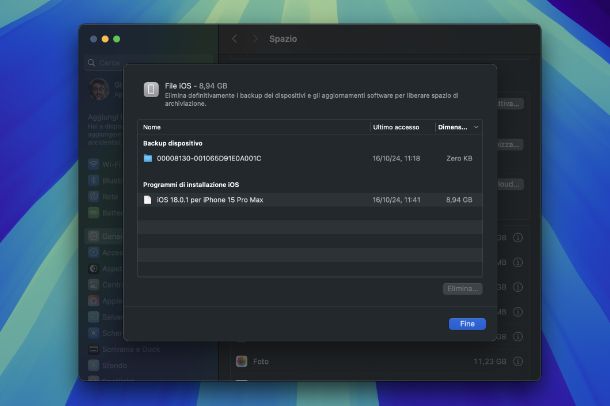This screenshot has height=406, width=610.
Task: Click the Zero KB size cell
Action: [x=459, y=158]
